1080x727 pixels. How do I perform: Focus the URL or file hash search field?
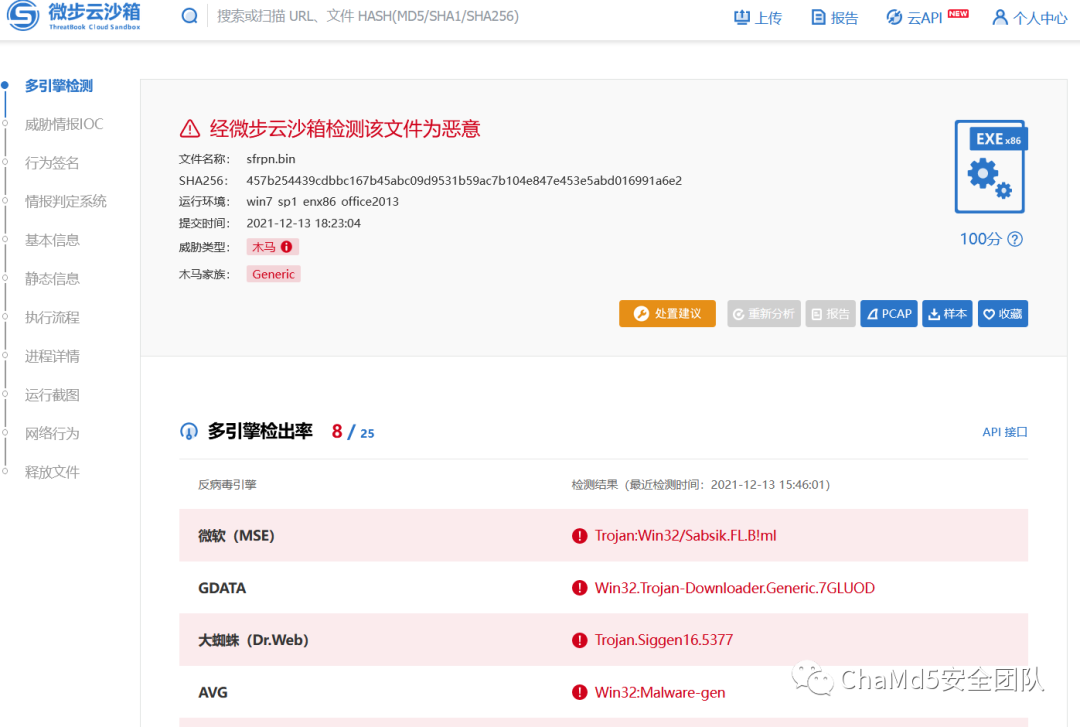coord(368,16)
